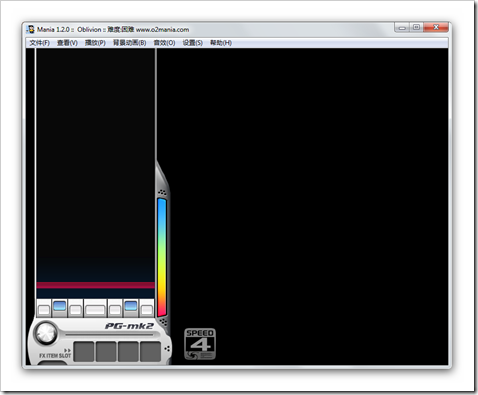Click the round silver knob on PG-mk2 panel
Screen dimensions: 478x395
46,333
